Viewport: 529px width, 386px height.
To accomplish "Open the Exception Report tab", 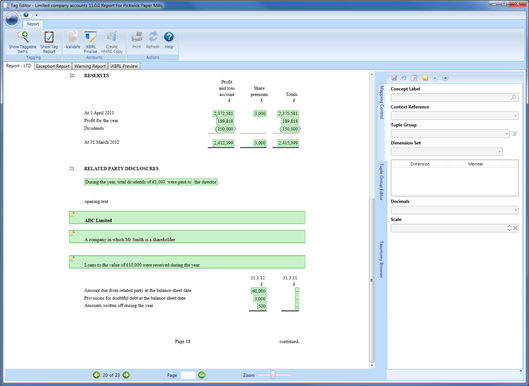I will point(53,66).
